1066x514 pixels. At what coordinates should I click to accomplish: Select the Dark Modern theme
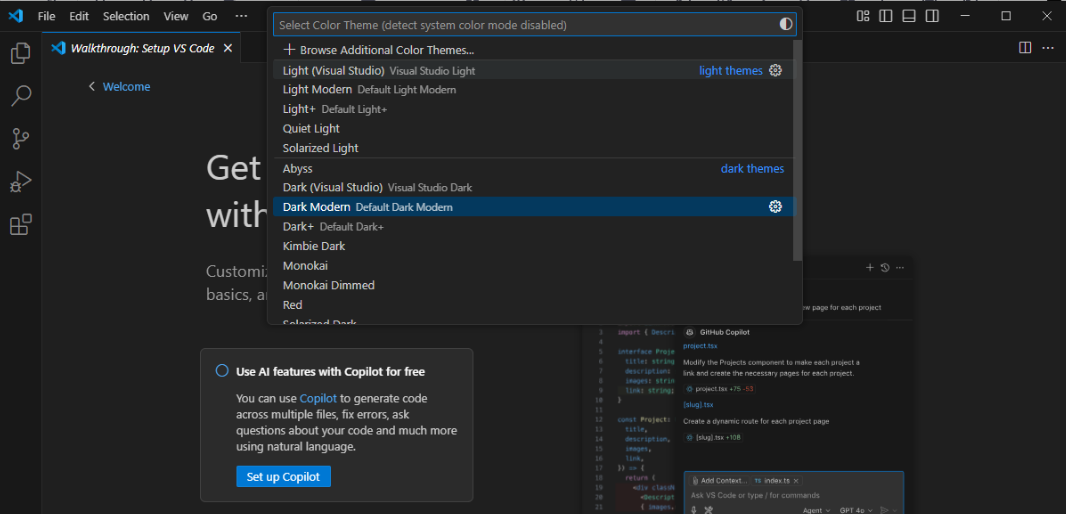(x=533, y=207)
